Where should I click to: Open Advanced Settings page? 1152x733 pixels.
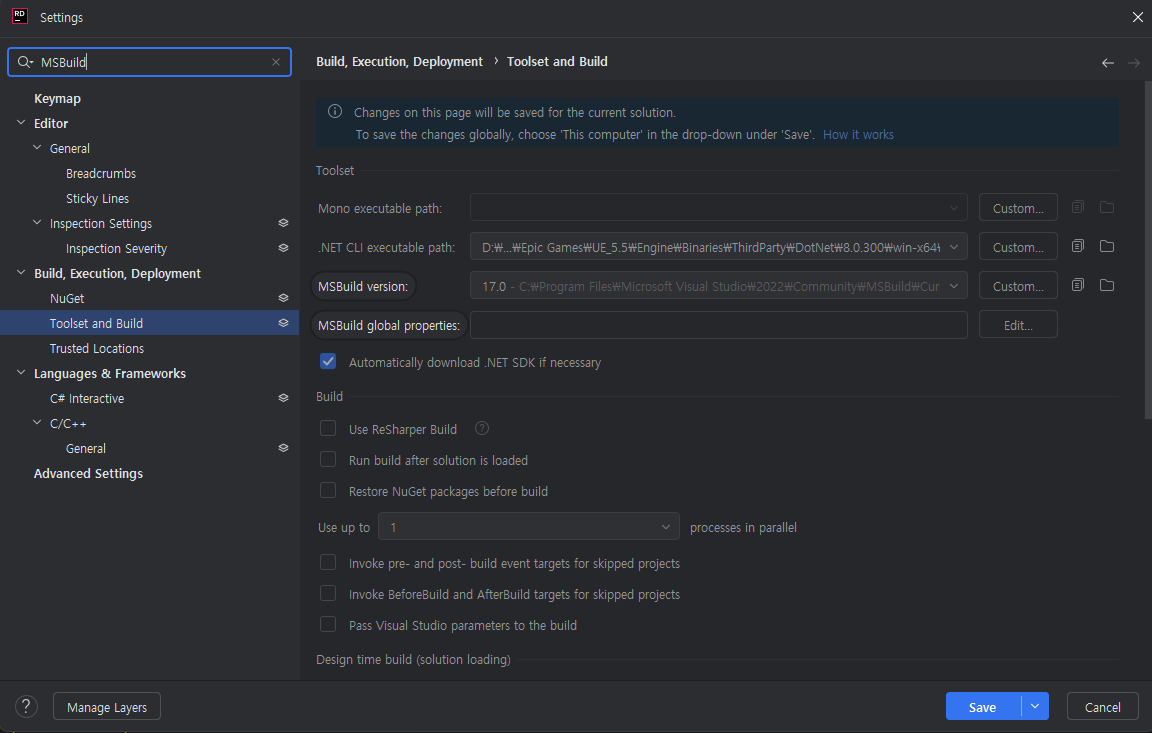[88, 473]
